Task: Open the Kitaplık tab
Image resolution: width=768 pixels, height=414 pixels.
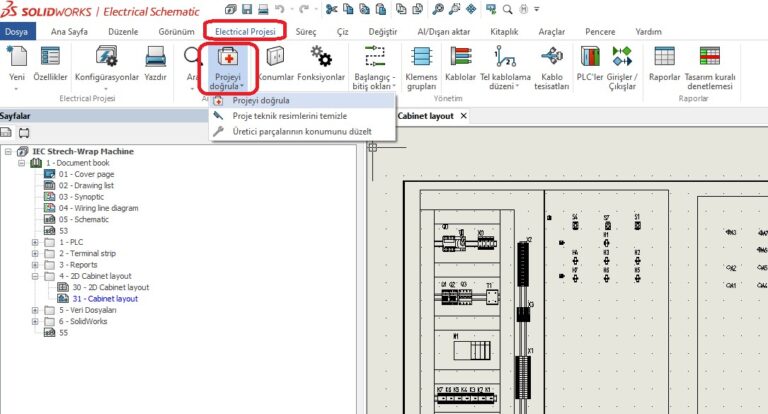Action: tap(503, 31)
